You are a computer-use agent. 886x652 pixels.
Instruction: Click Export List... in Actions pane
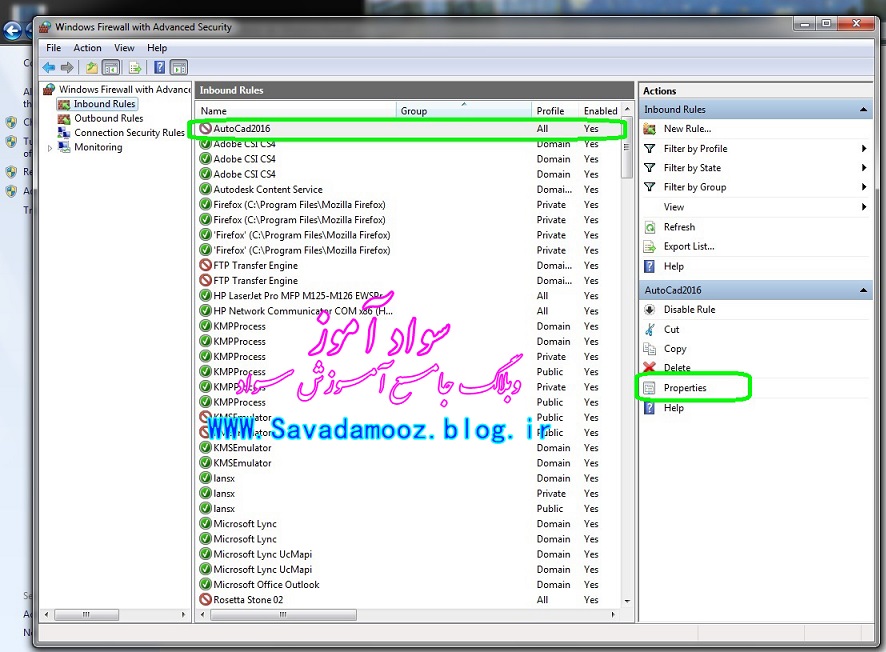pos(689,247)
